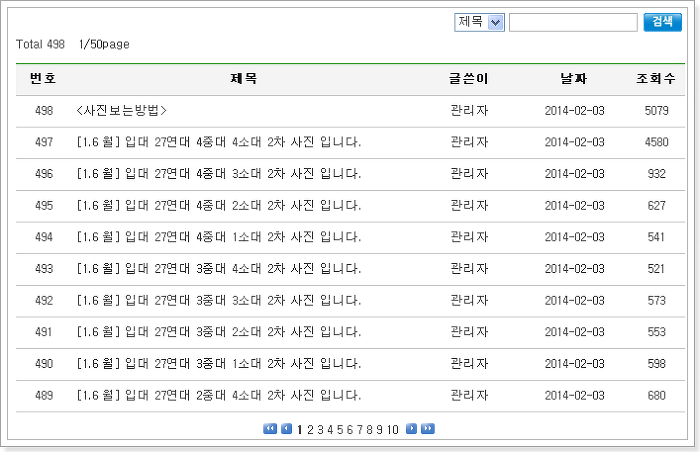Image resolution: width=700 pixels, height=452 pixels.
Task: Go to page 2 in pagination
Action: [310, 430]
